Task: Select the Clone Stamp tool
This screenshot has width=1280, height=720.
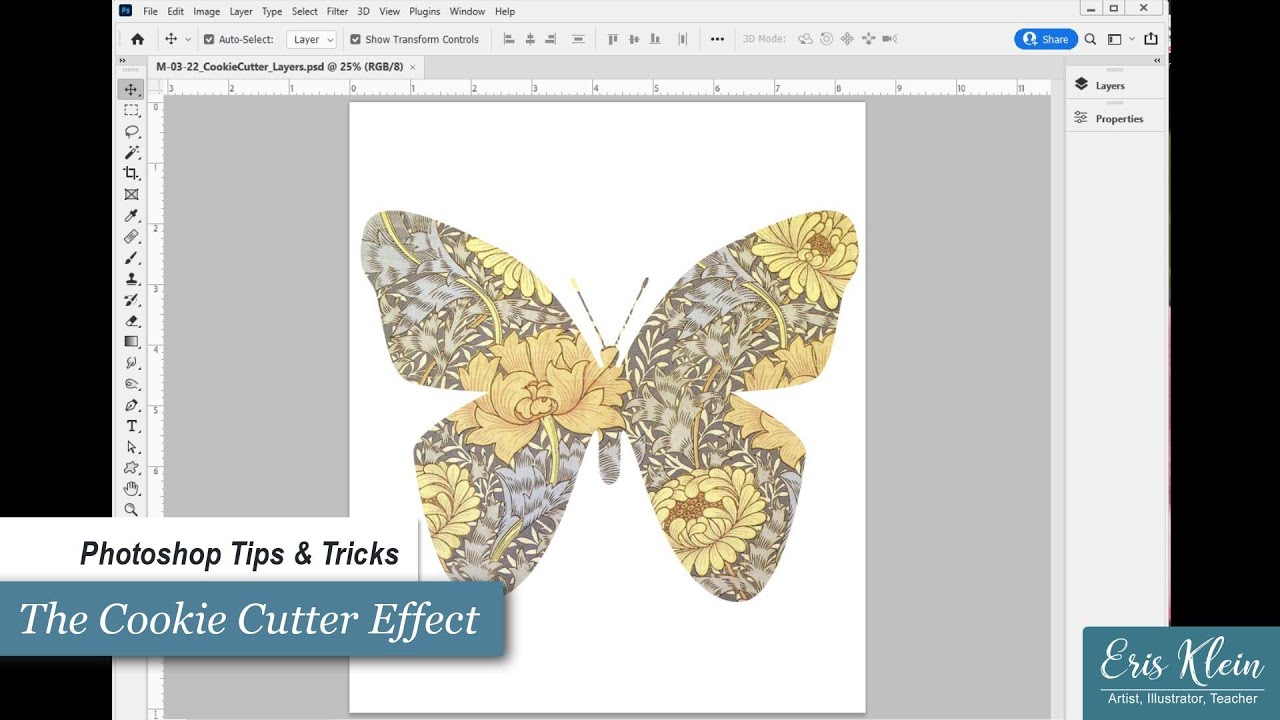Action: pos(131,279)
